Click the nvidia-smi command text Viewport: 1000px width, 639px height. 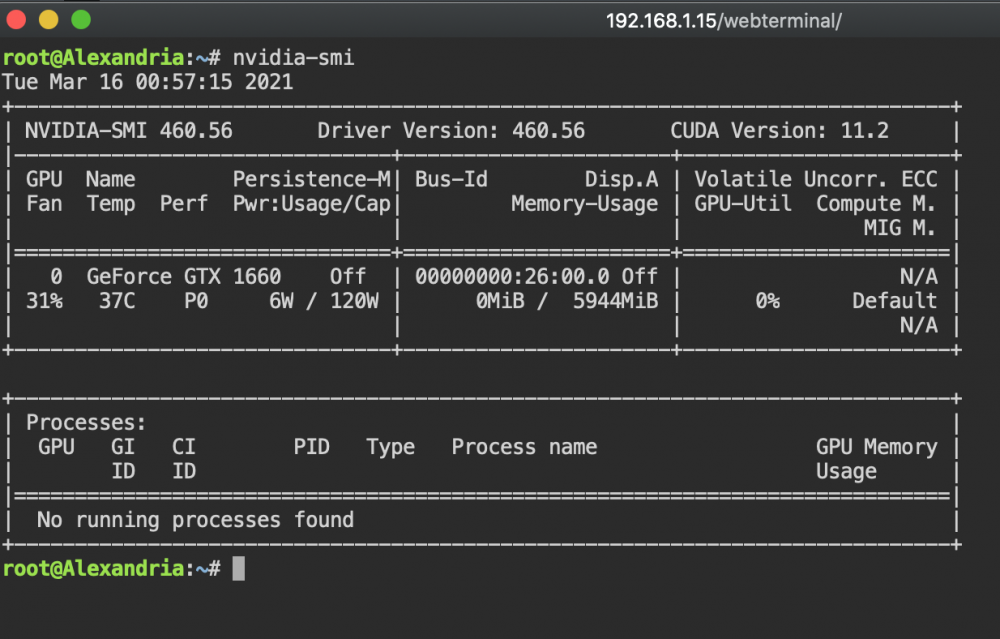(293, 58)
